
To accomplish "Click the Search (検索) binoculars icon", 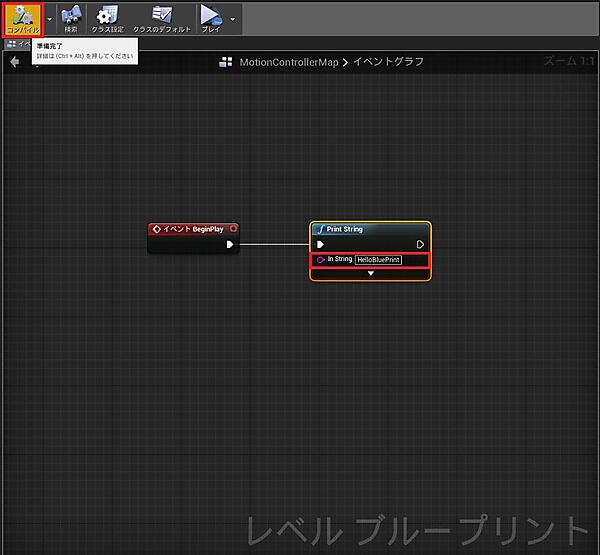I will click(x=70, y=18).
